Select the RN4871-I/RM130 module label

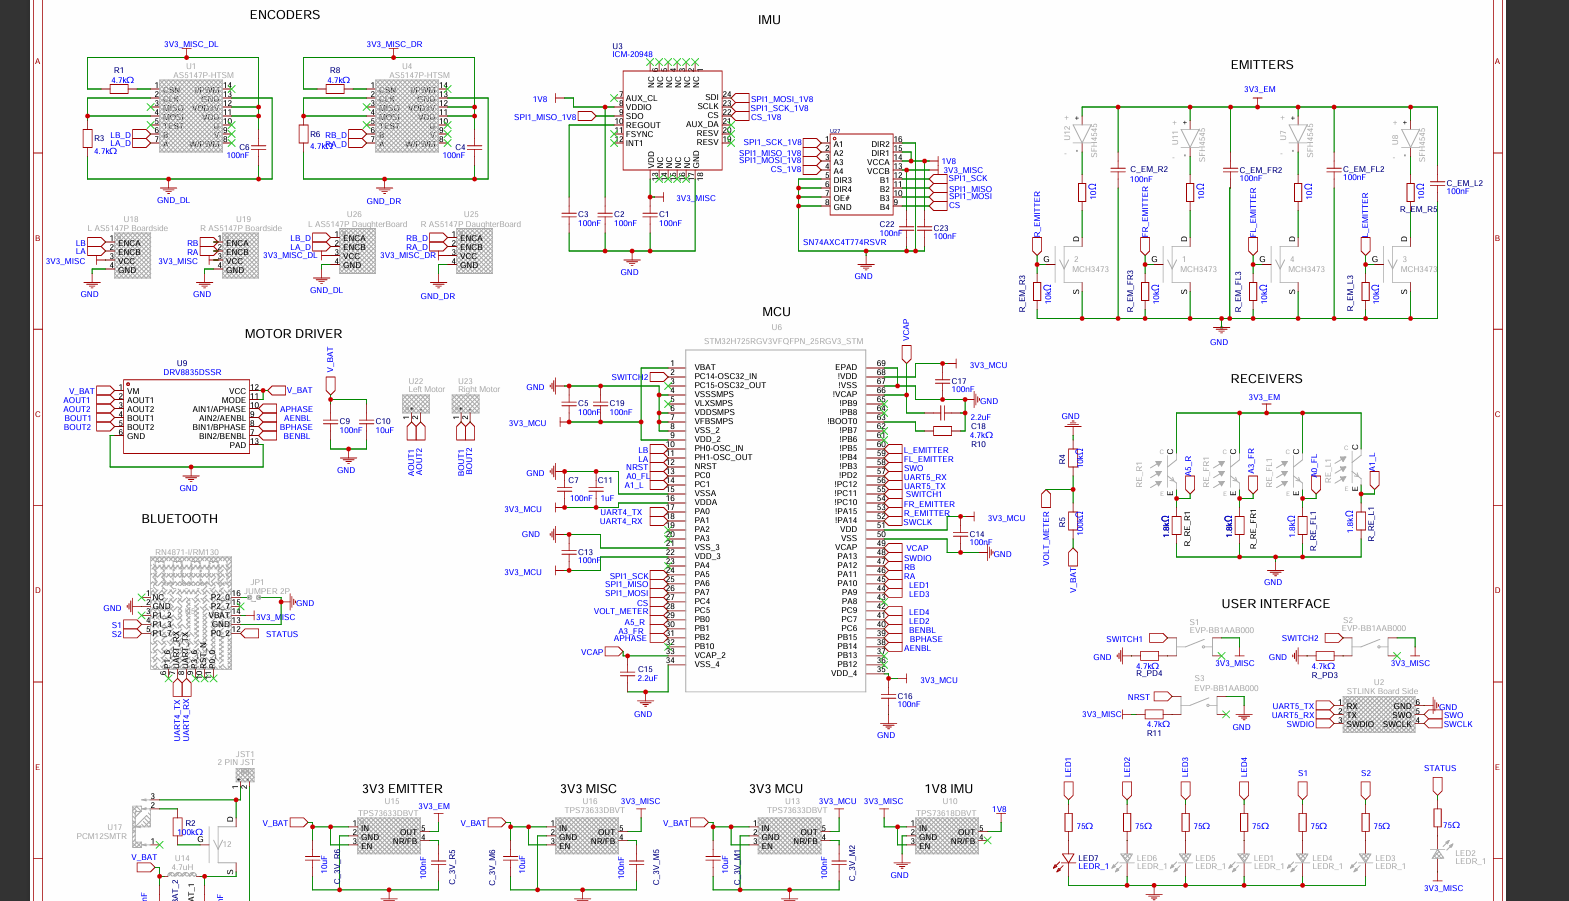[186, 552]
